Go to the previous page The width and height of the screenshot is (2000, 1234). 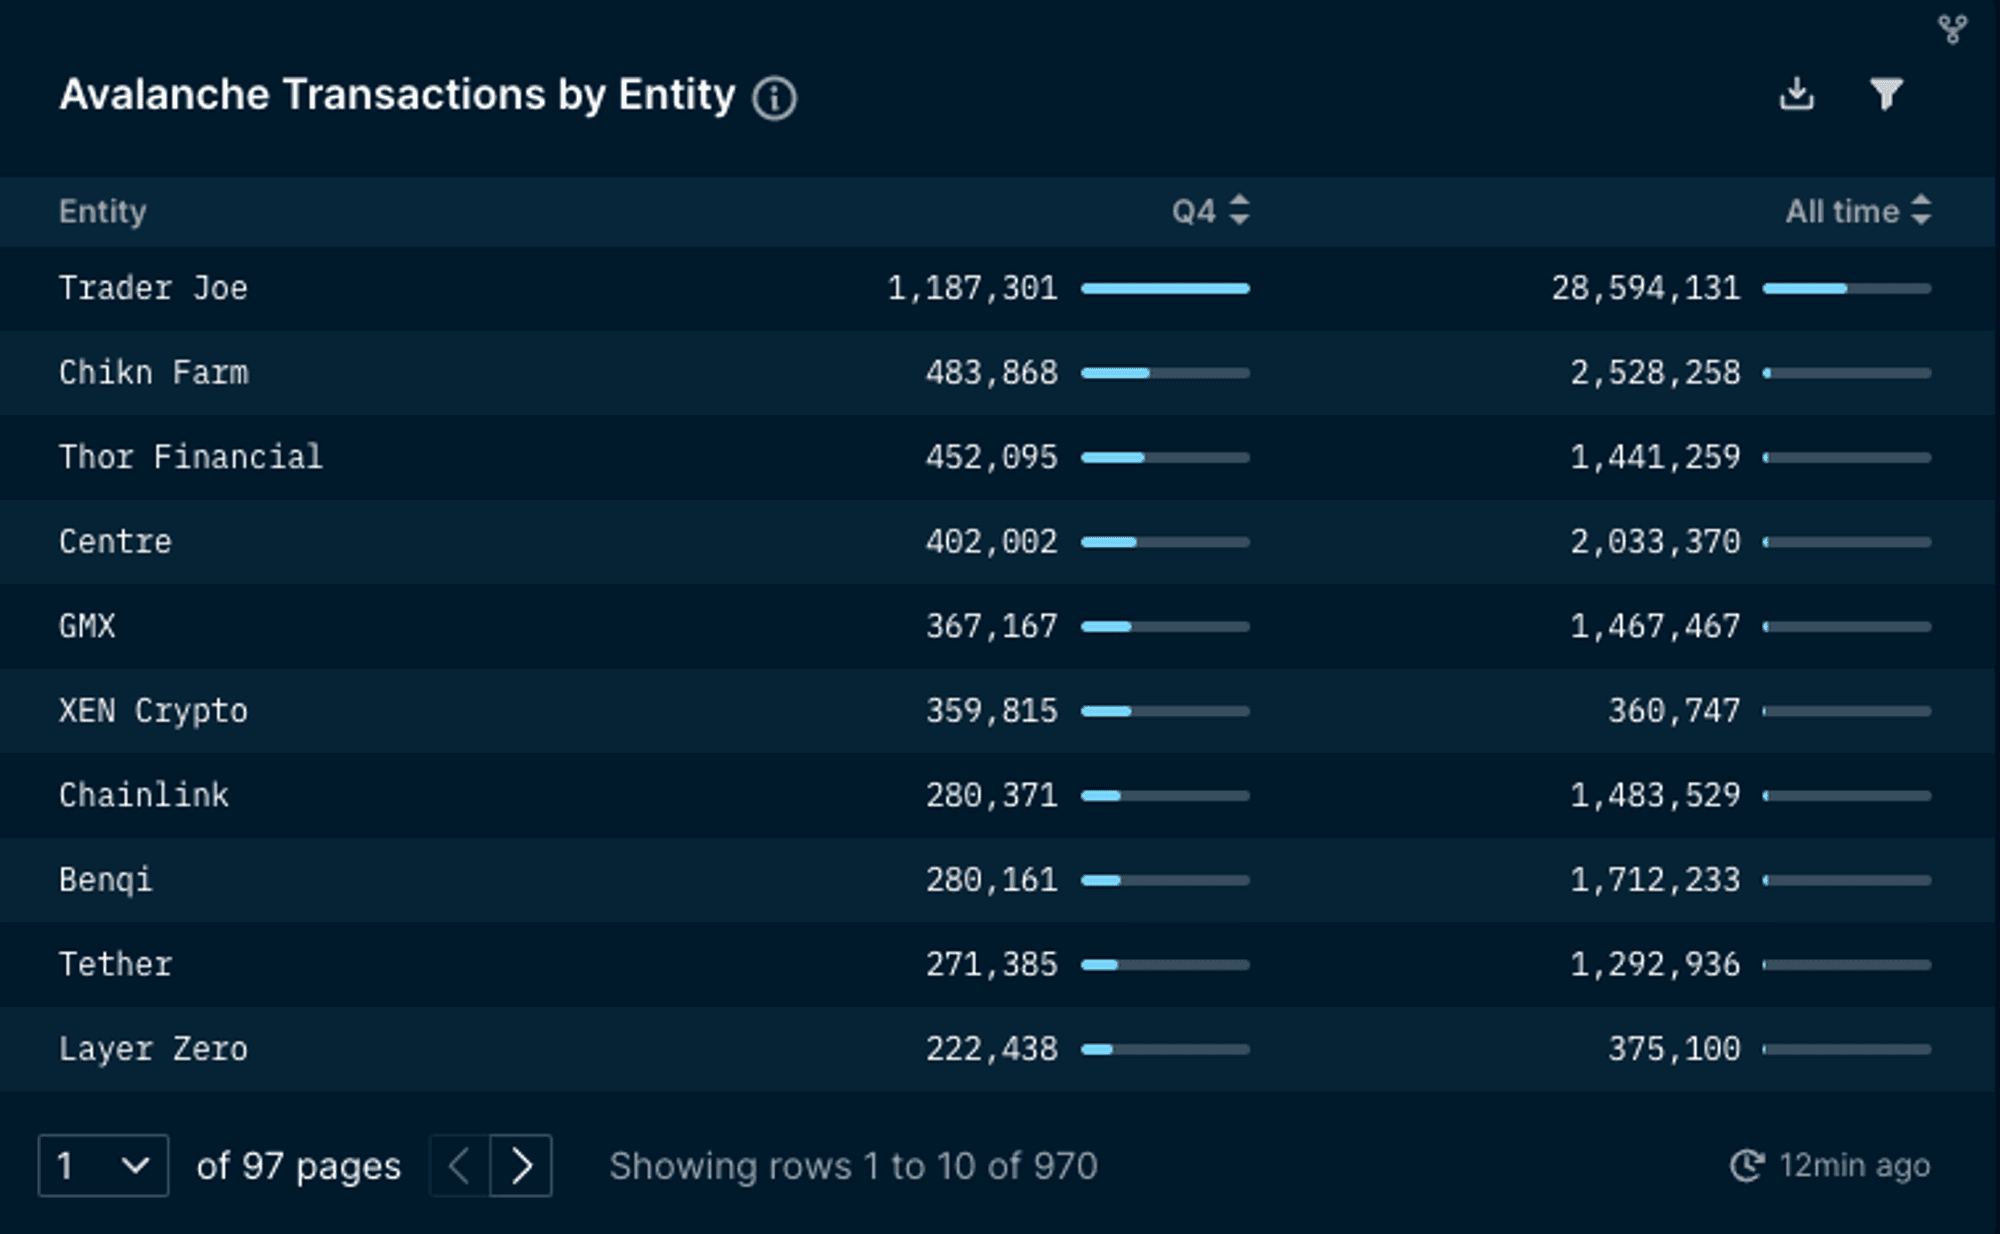pyautogui.click(x=459, y=1166)
